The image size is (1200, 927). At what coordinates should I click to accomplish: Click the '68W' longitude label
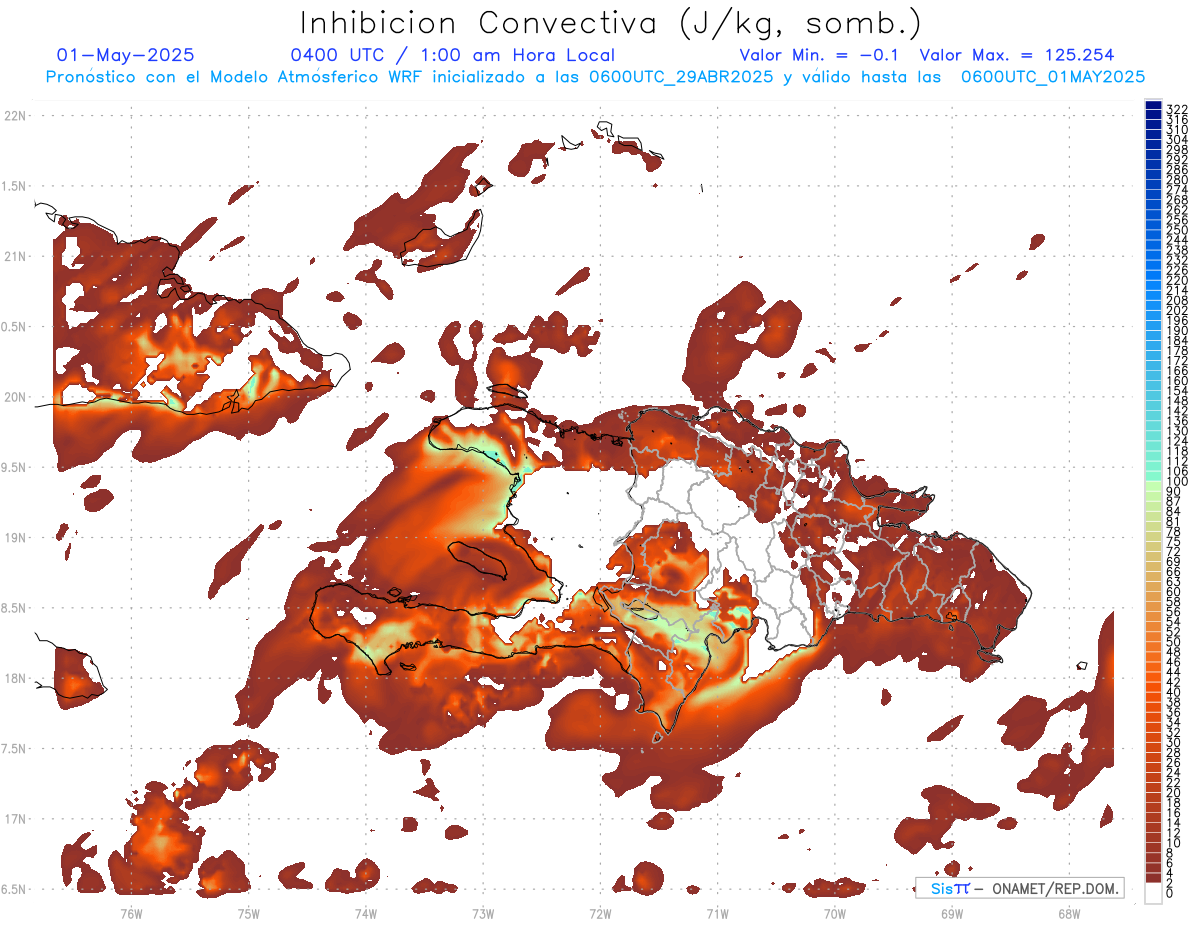[1068, 913]
